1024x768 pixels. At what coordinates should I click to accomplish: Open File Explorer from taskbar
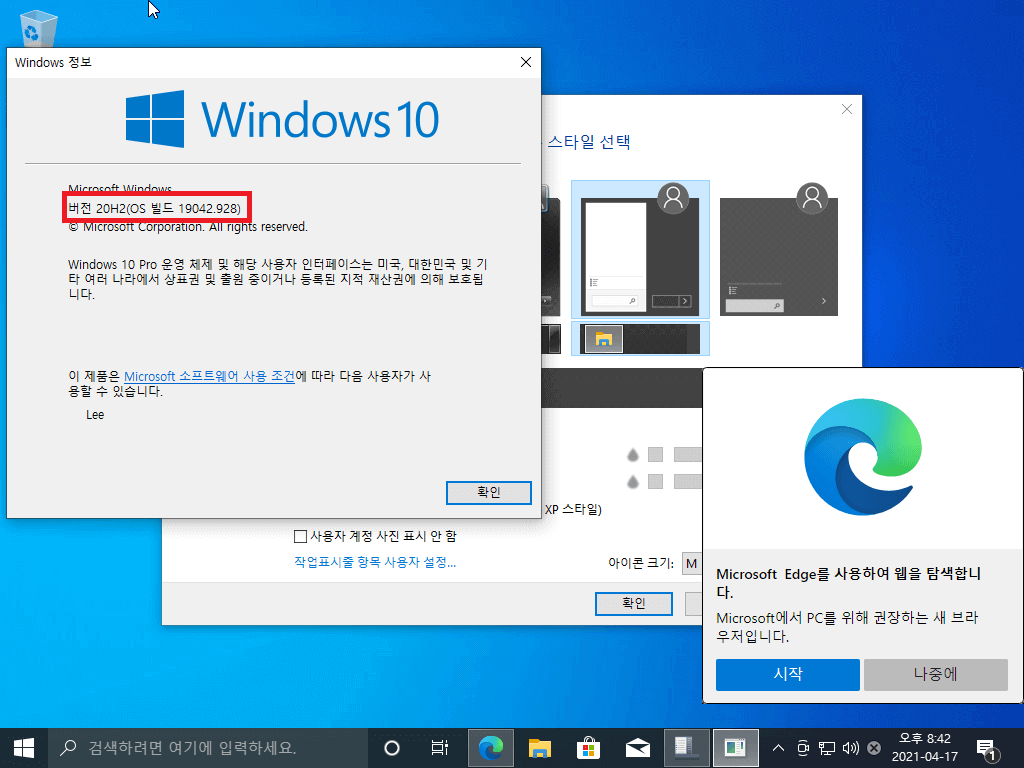pos(539,748)
